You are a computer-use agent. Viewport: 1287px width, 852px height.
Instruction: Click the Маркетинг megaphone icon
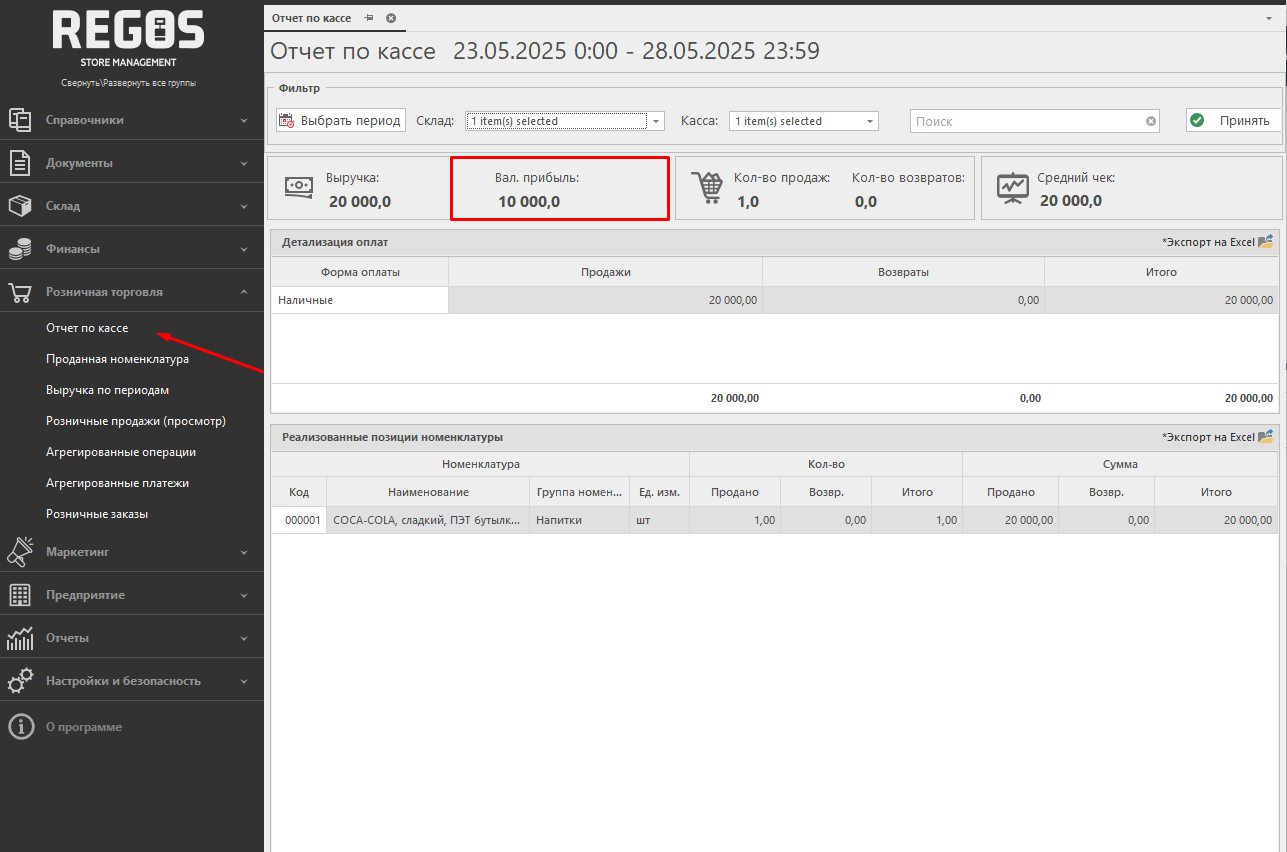[20, 551]
